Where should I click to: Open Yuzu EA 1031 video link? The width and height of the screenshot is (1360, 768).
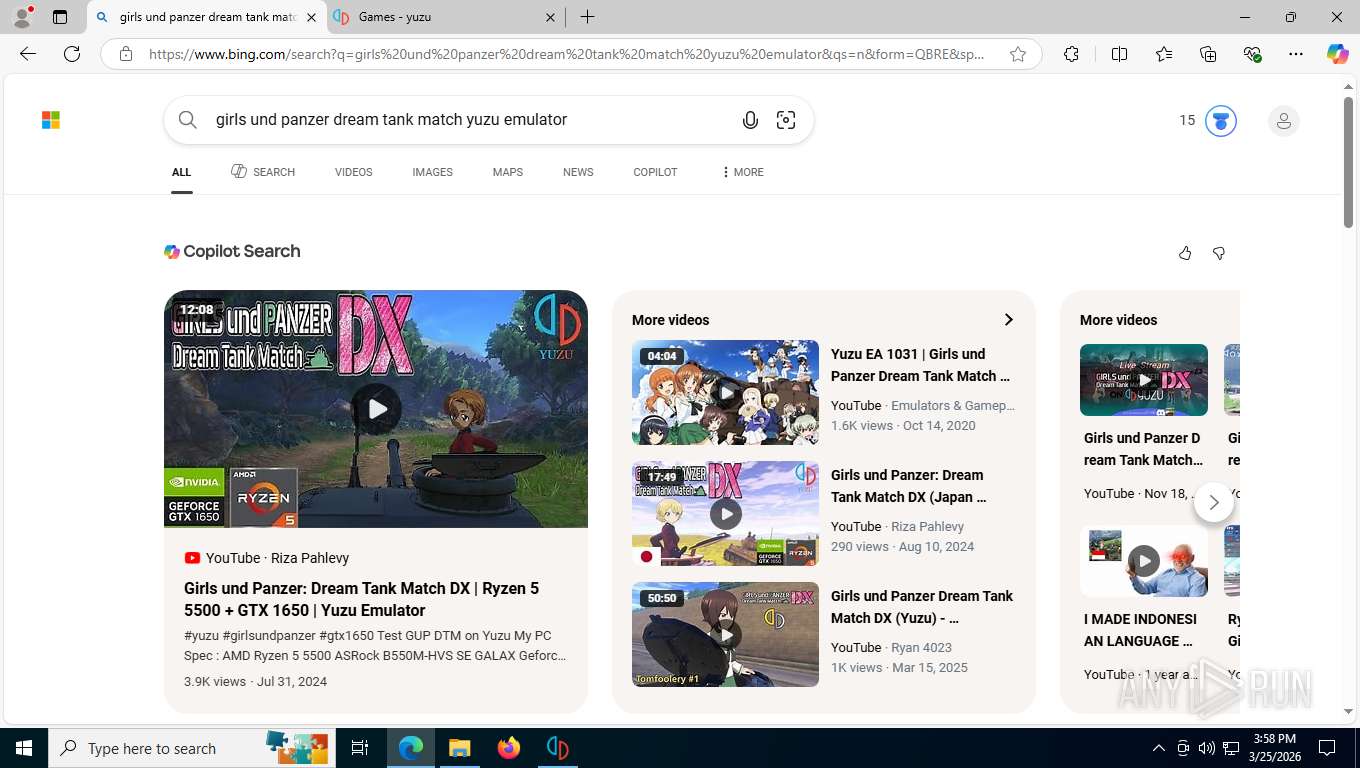920,365
